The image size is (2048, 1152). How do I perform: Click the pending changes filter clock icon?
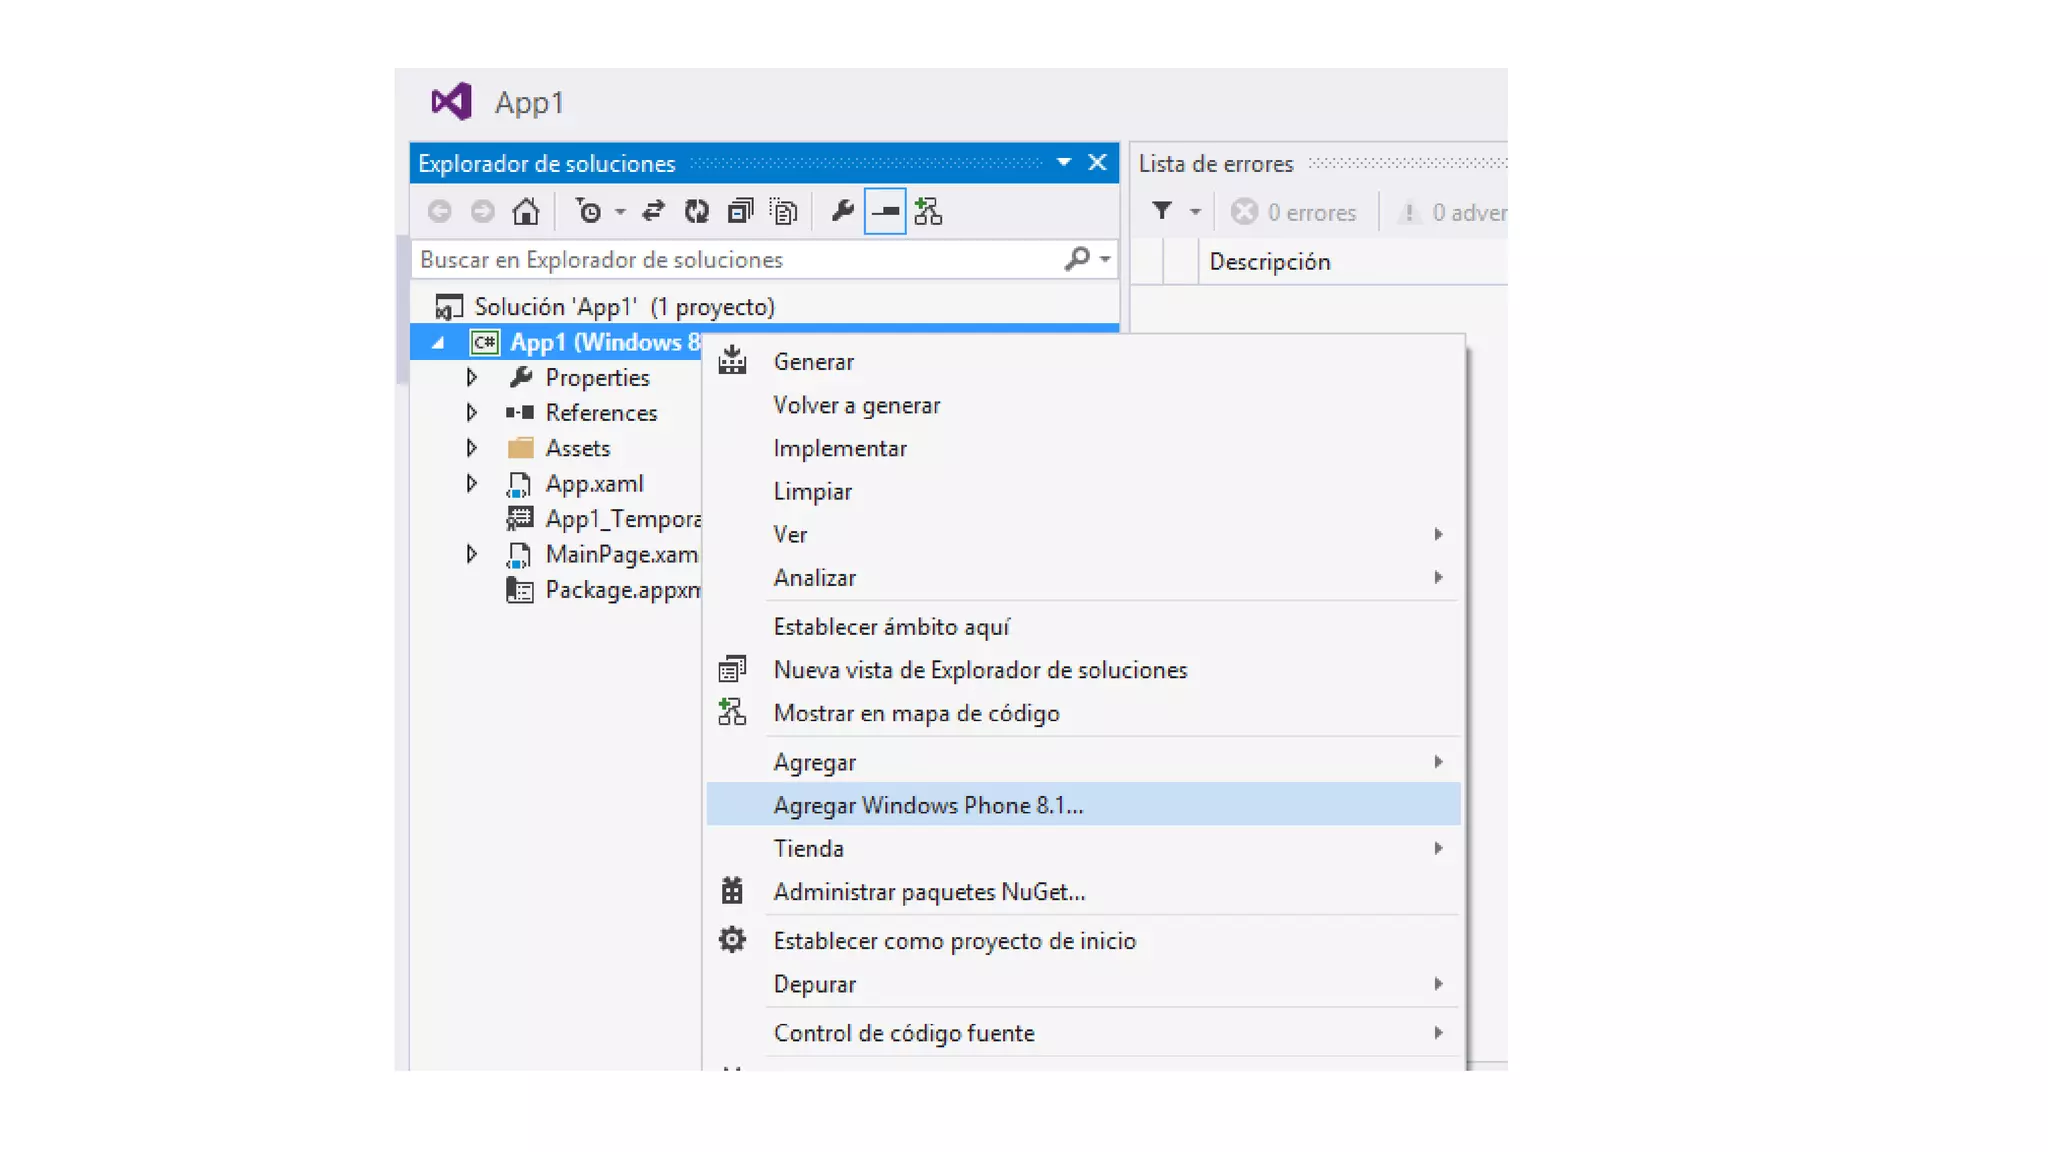point(589,212)
